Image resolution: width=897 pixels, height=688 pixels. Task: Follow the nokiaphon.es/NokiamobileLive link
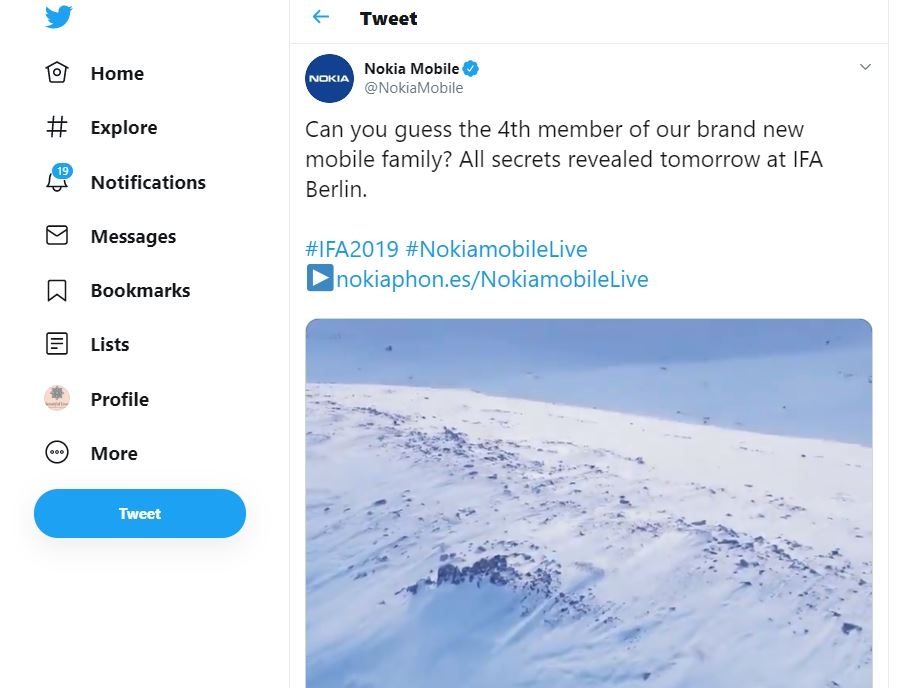pos(492,279)
